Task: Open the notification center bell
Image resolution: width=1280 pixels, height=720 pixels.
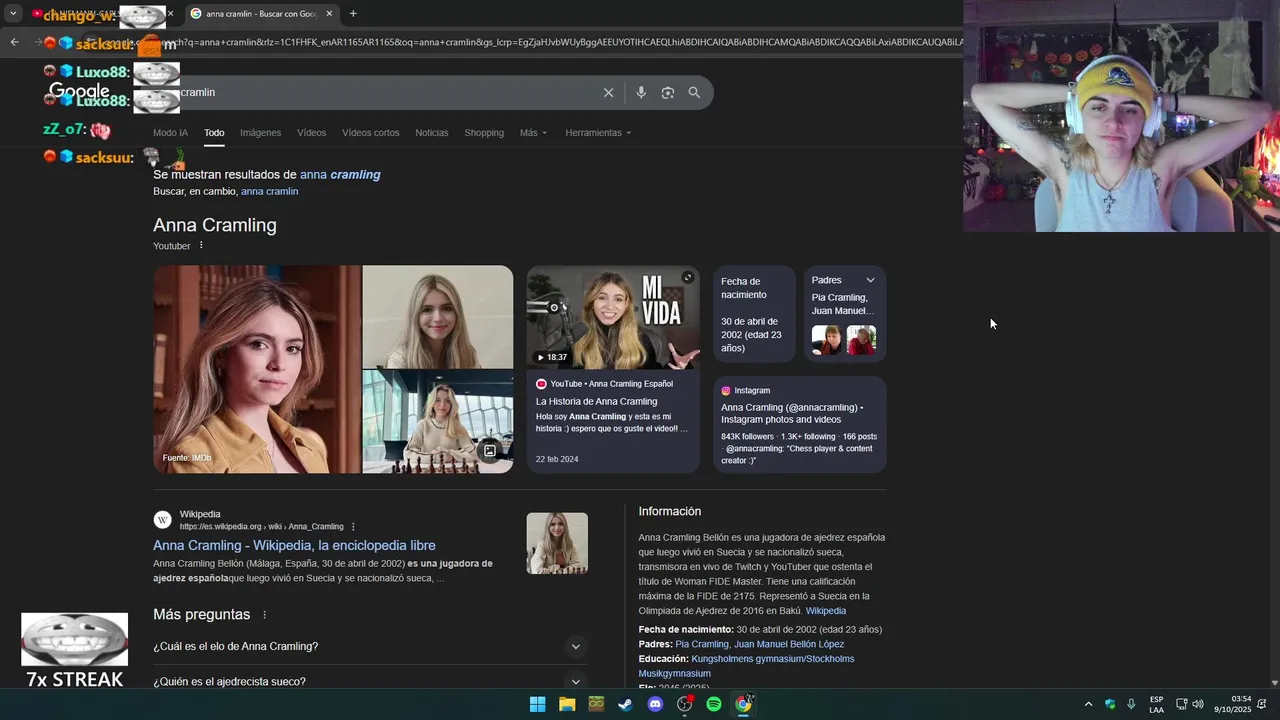Action: point(1261,704)
